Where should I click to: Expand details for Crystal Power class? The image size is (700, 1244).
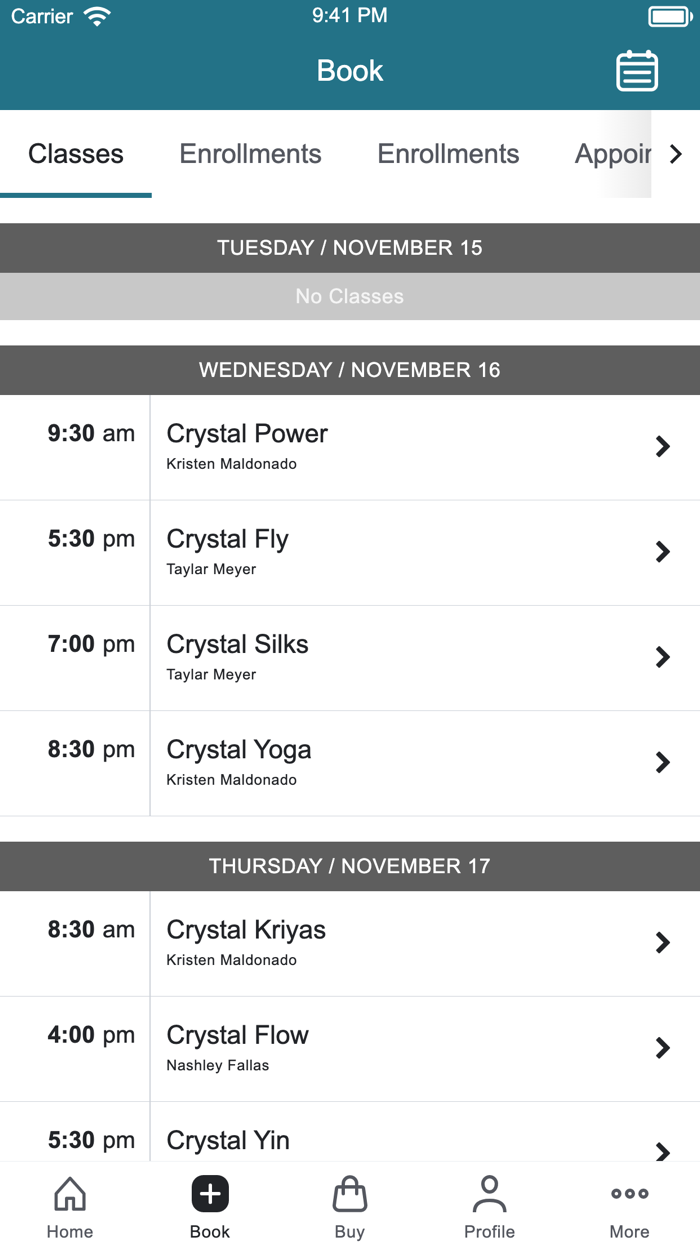pyautogui.click(x=662, y=447)
